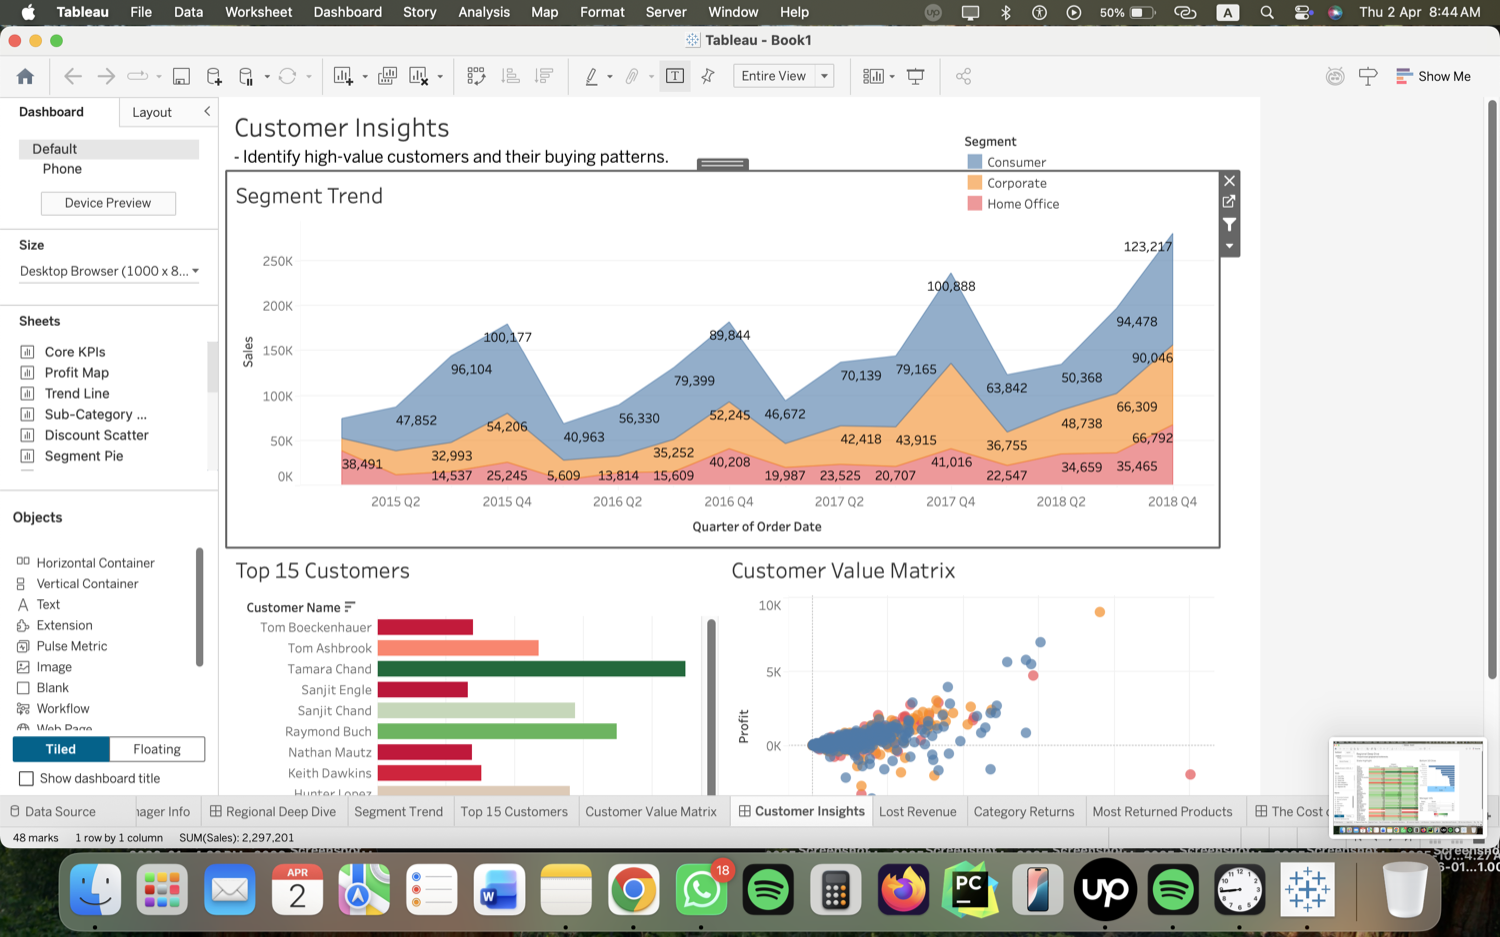Open the Size dropdown Desktop Browser

(x=109, y=271)
